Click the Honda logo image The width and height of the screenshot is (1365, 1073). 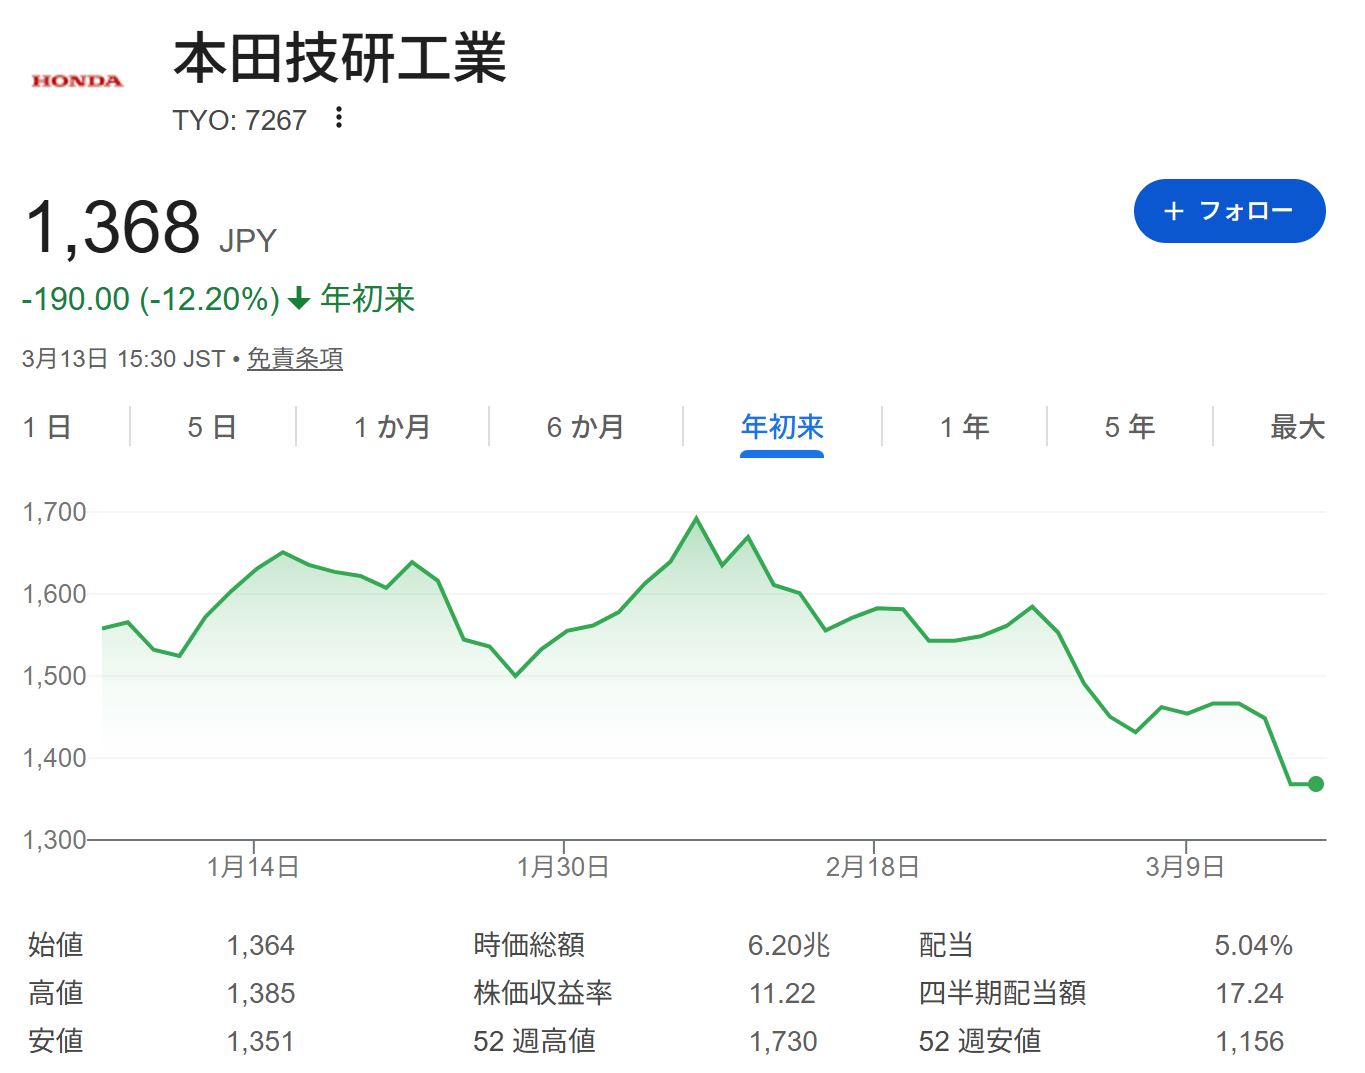[x=77, y=81]
